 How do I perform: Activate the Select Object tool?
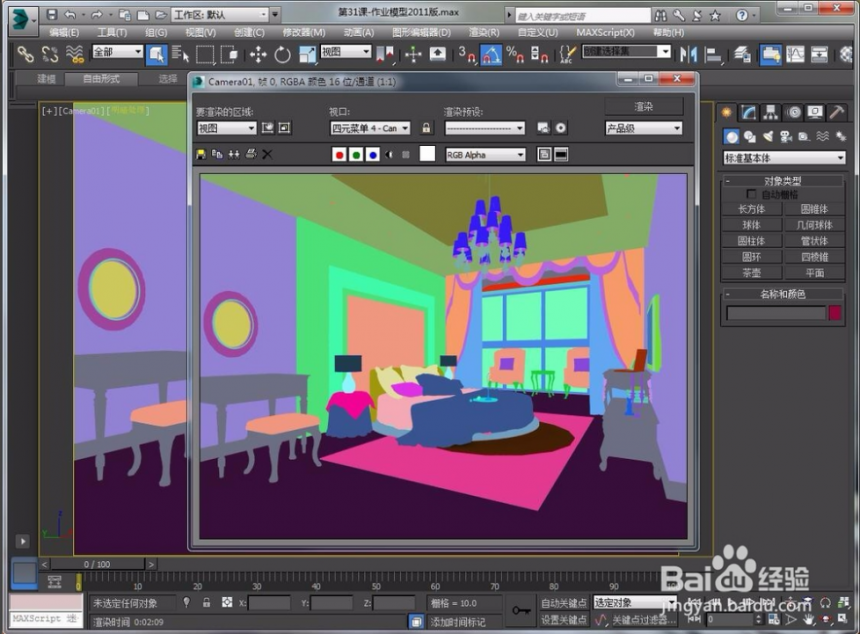coord(156,54)
